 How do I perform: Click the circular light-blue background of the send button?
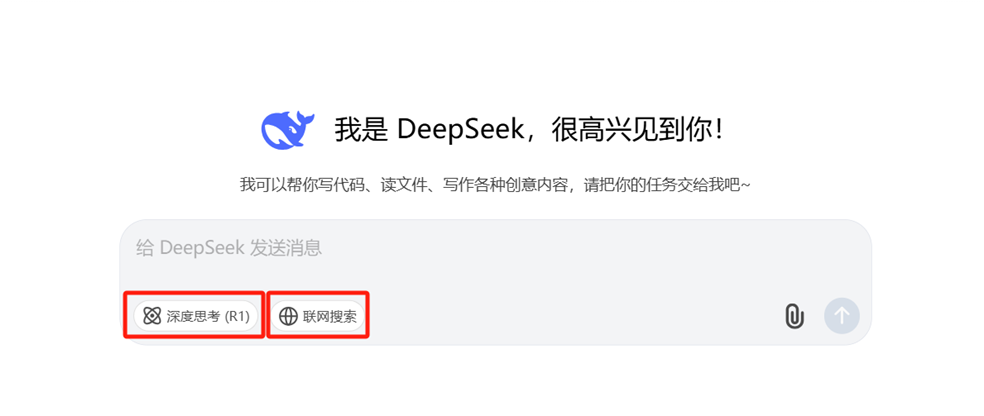842,315
